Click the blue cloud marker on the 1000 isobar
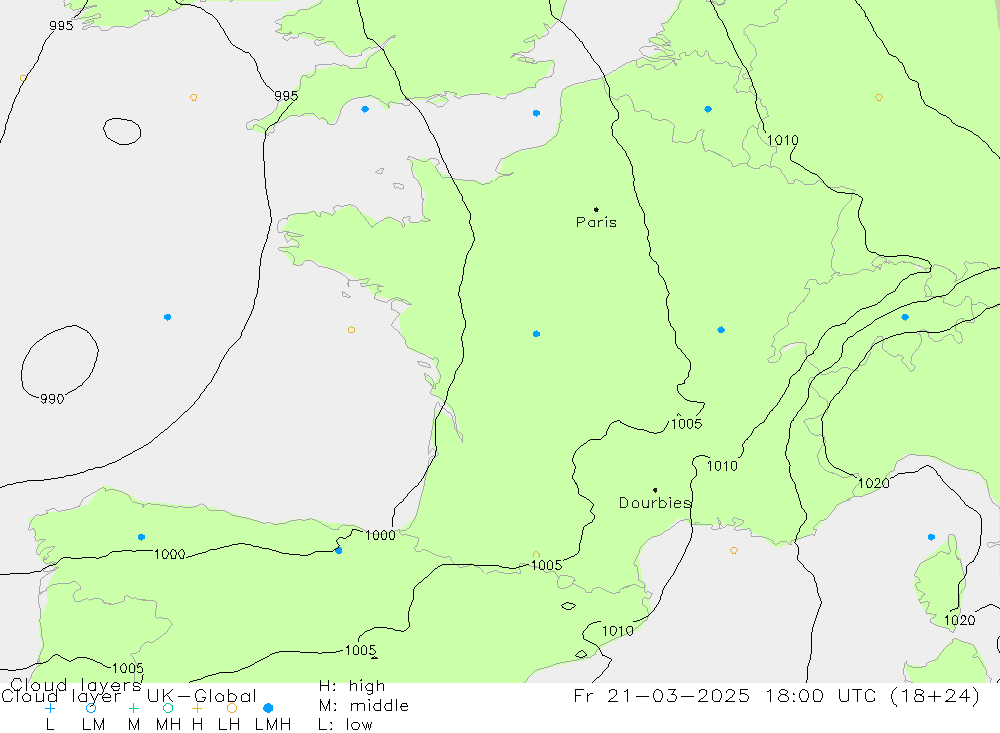The height and width of the screenshot is (733, 1000). 339,550
